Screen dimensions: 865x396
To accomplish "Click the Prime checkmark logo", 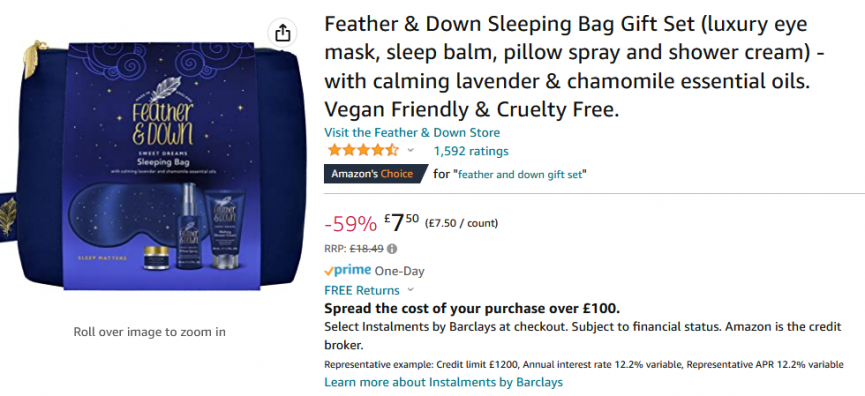I will point(348,271).
